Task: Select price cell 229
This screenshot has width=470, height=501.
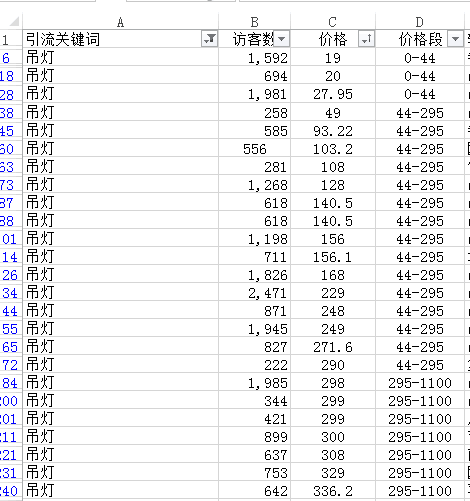Action: click(x=333, y=292)
